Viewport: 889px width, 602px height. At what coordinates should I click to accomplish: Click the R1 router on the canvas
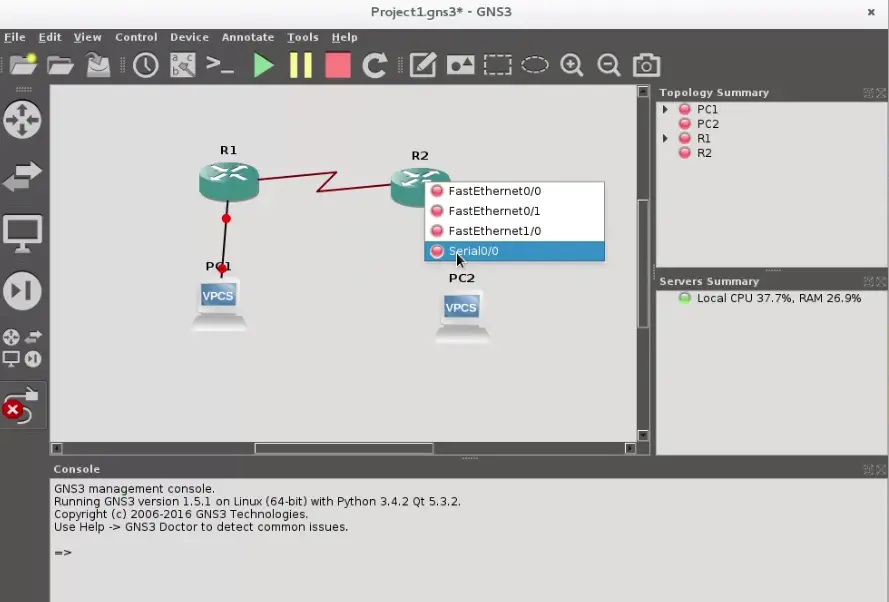[x=228, y=181]
